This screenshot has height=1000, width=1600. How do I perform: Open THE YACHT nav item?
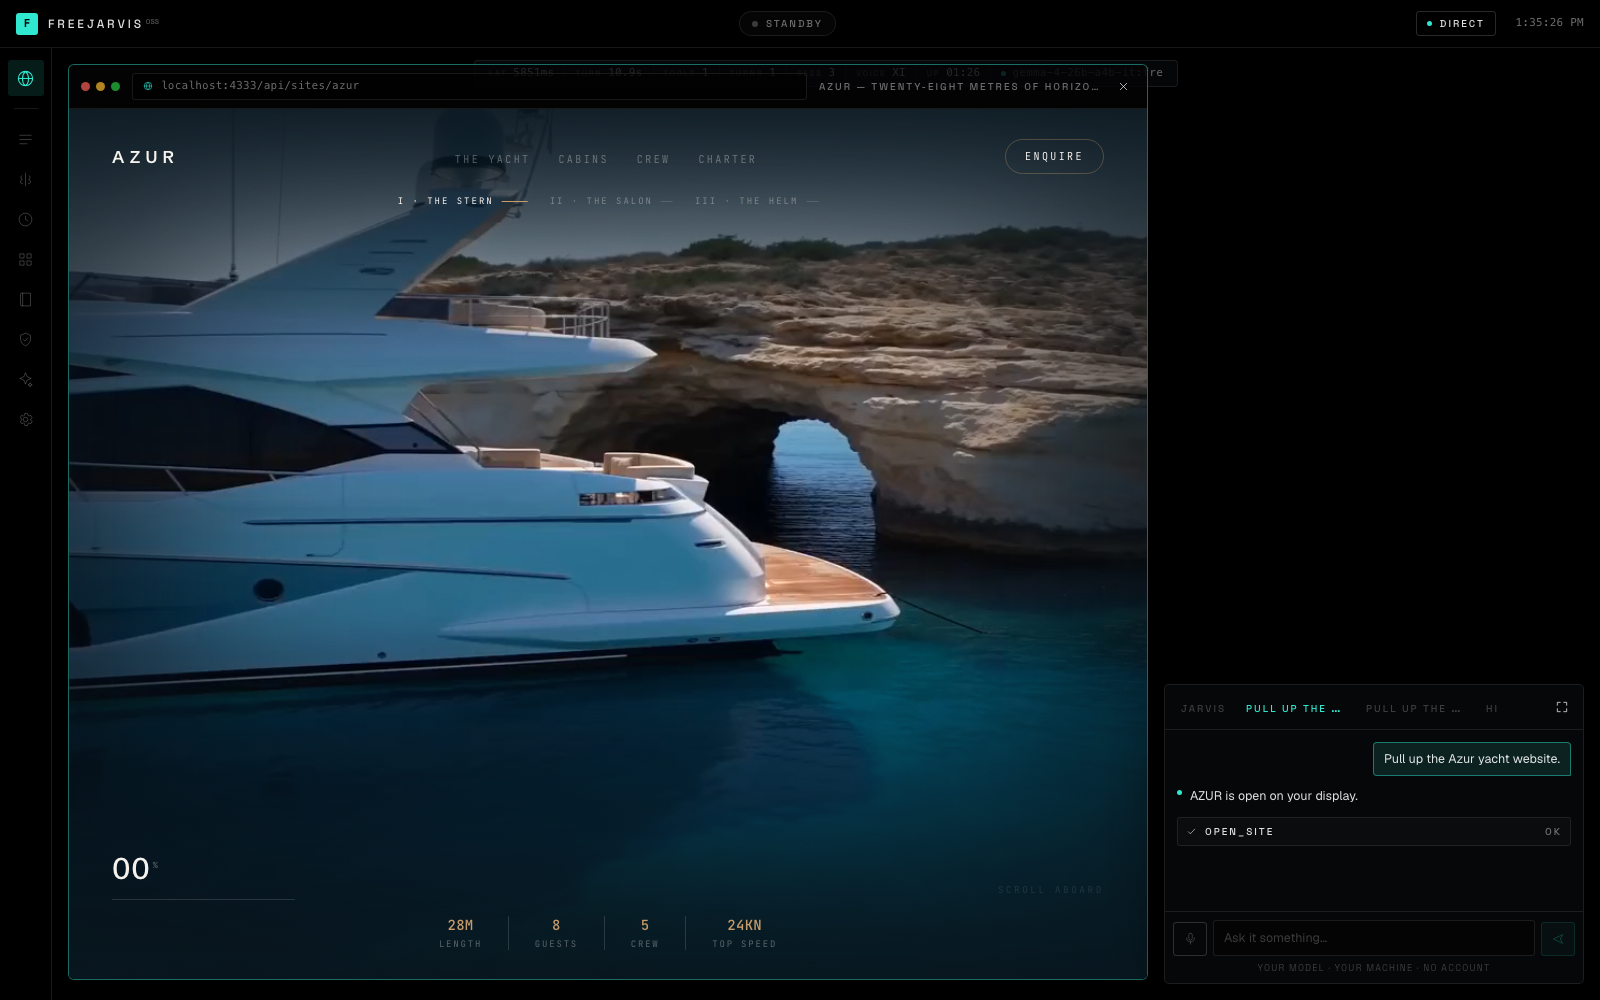tap(492, 159)
